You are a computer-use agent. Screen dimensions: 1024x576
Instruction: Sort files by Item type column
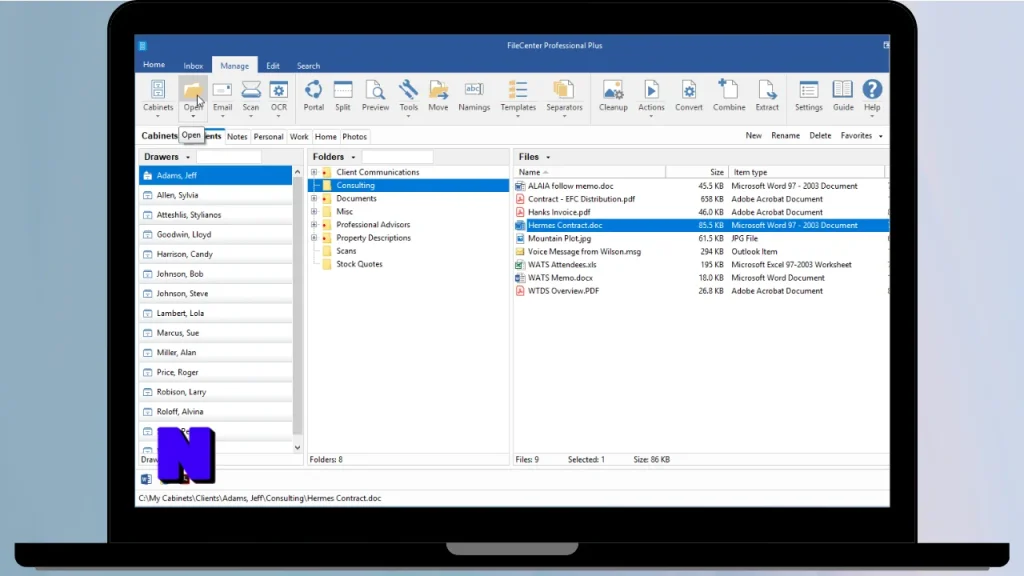[x=807, y=172]
